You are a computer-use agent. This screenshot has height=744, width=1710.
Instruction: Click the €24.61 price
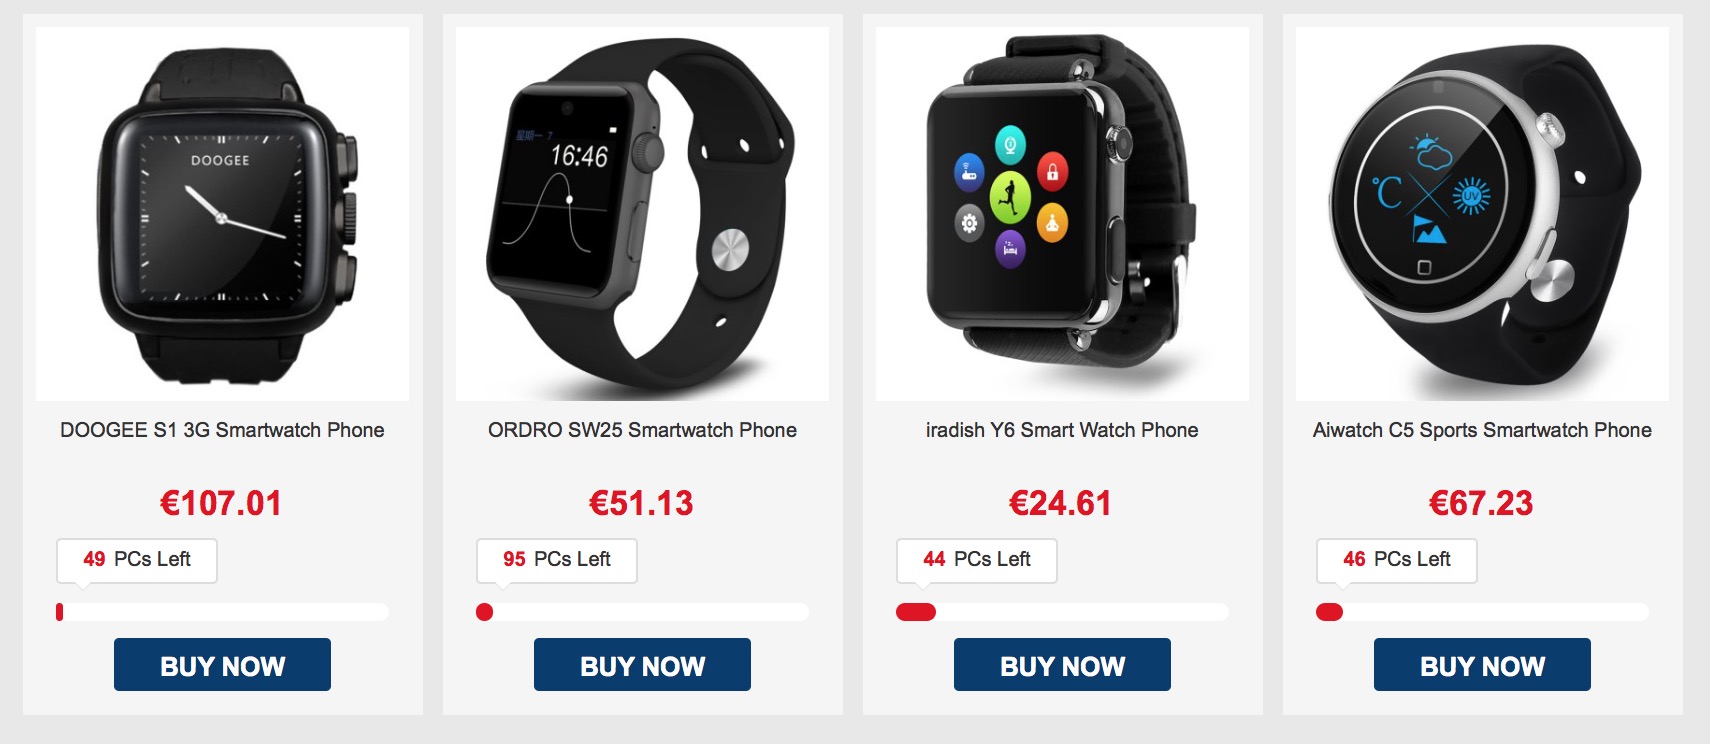point(1061,503)
